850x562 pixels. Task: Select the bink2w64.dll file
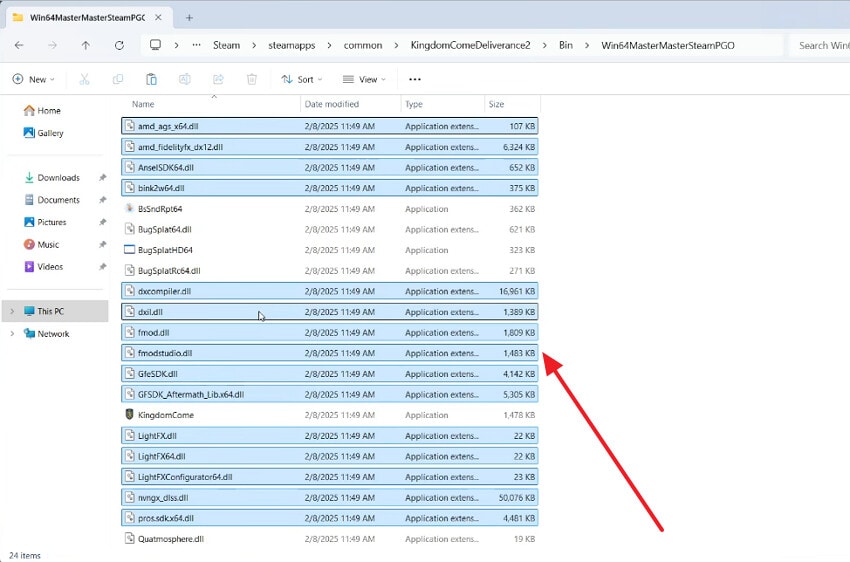click(x=330, y=188)
